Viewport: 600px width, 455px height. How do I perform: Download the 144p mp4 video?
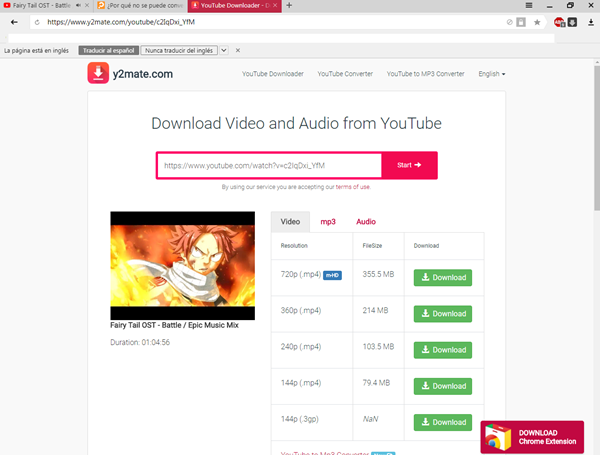click(x=443, y=386)
